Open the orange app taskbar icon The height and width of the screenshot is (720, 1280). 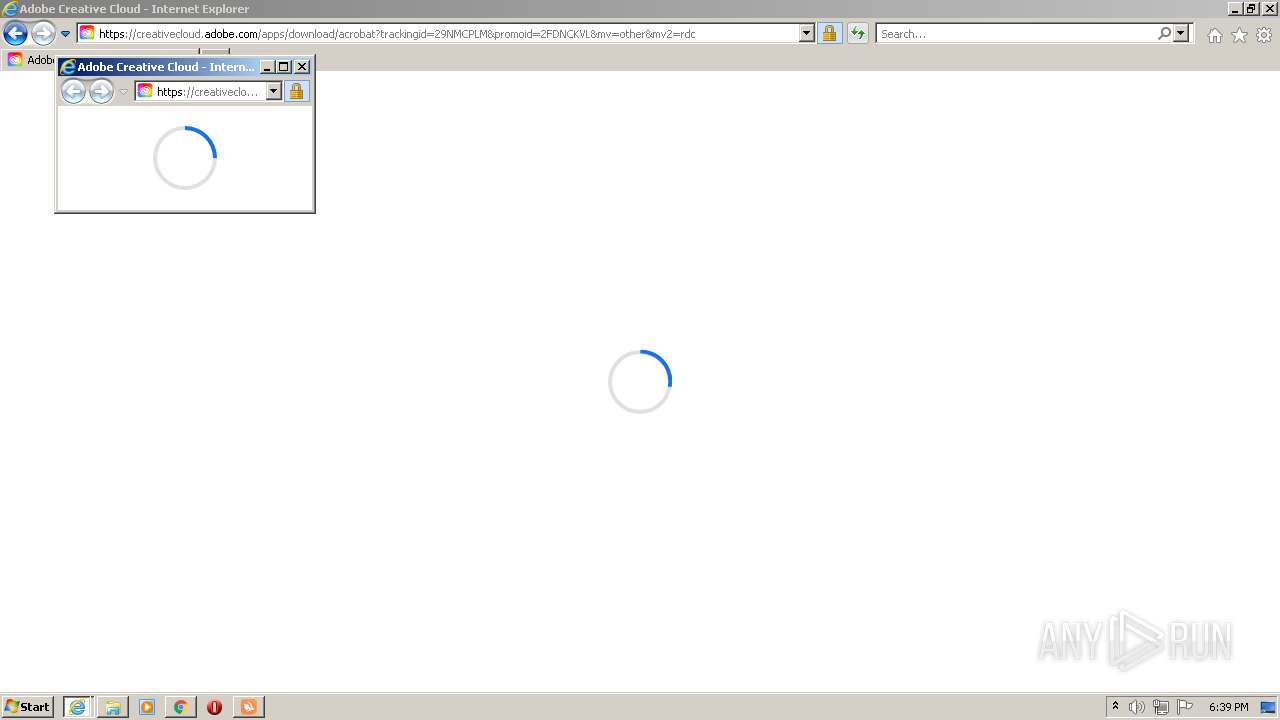coord(248,707)
